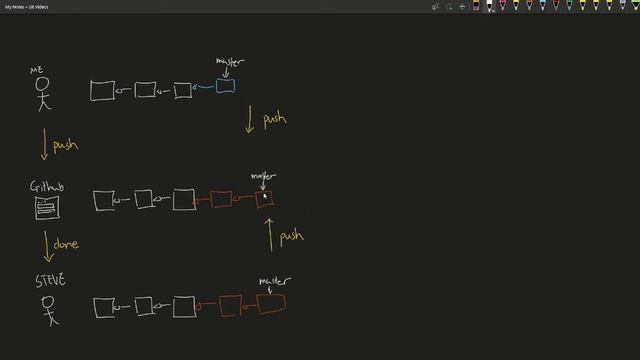Activate the Lasso Select tool

tap(449, 7)
